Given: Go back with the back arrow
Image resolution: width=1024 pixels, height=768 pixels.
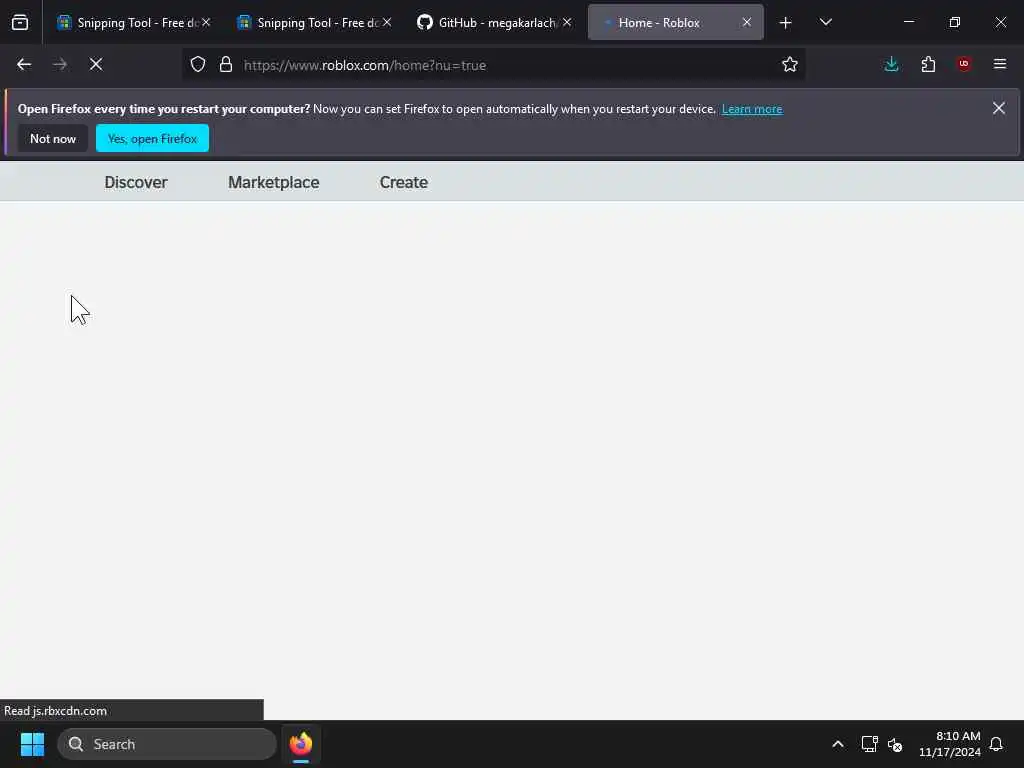Looking at the screenshot, I should coord(24,65).
